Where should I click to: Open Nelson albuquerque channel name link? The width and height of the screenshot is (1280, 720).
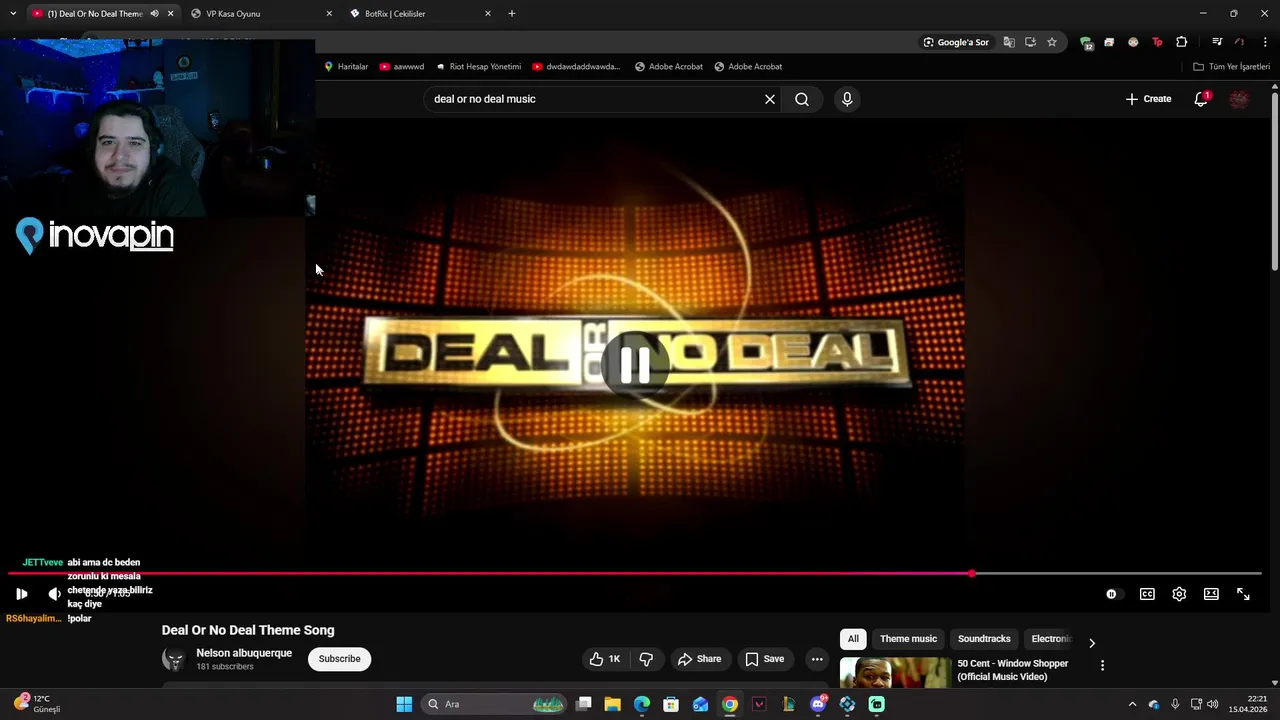244,653
